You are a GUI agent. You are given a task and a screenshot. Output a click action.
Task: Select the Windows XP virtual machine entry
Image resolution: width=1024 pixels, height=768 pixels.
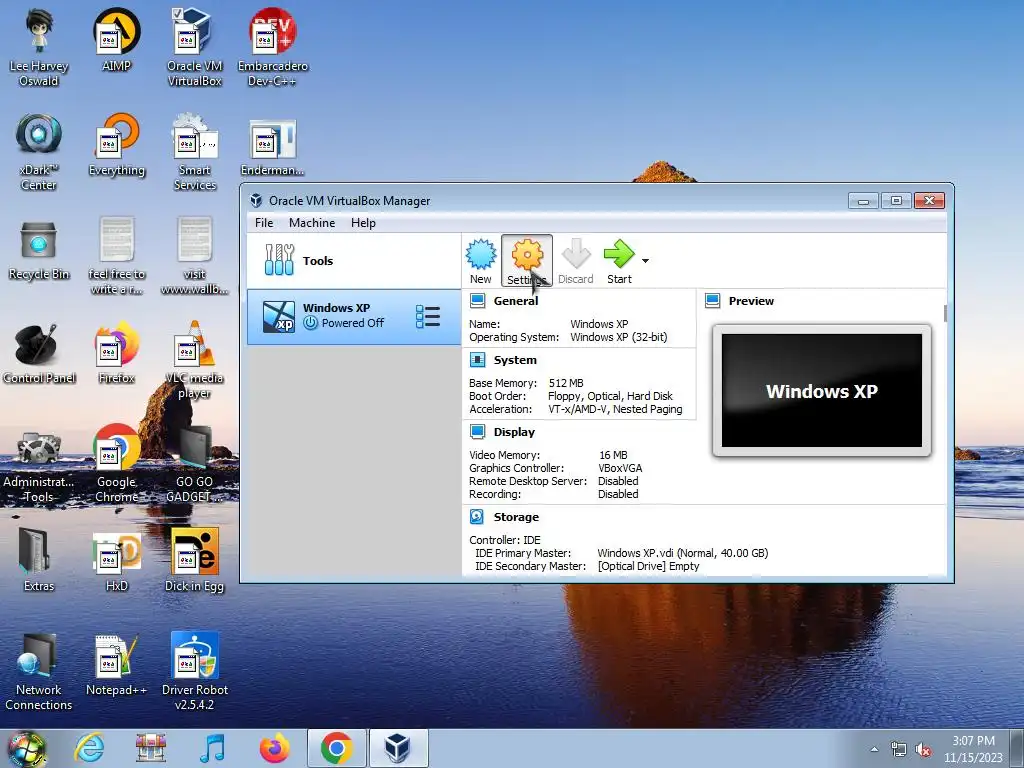click(353, 317)
